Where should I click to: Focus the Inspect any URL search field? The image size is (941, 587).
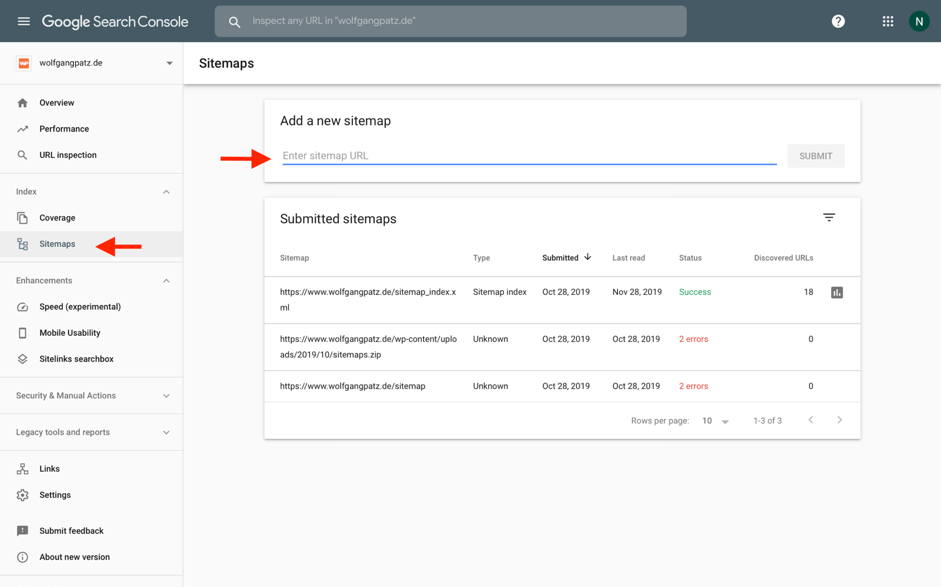point(451,22)
